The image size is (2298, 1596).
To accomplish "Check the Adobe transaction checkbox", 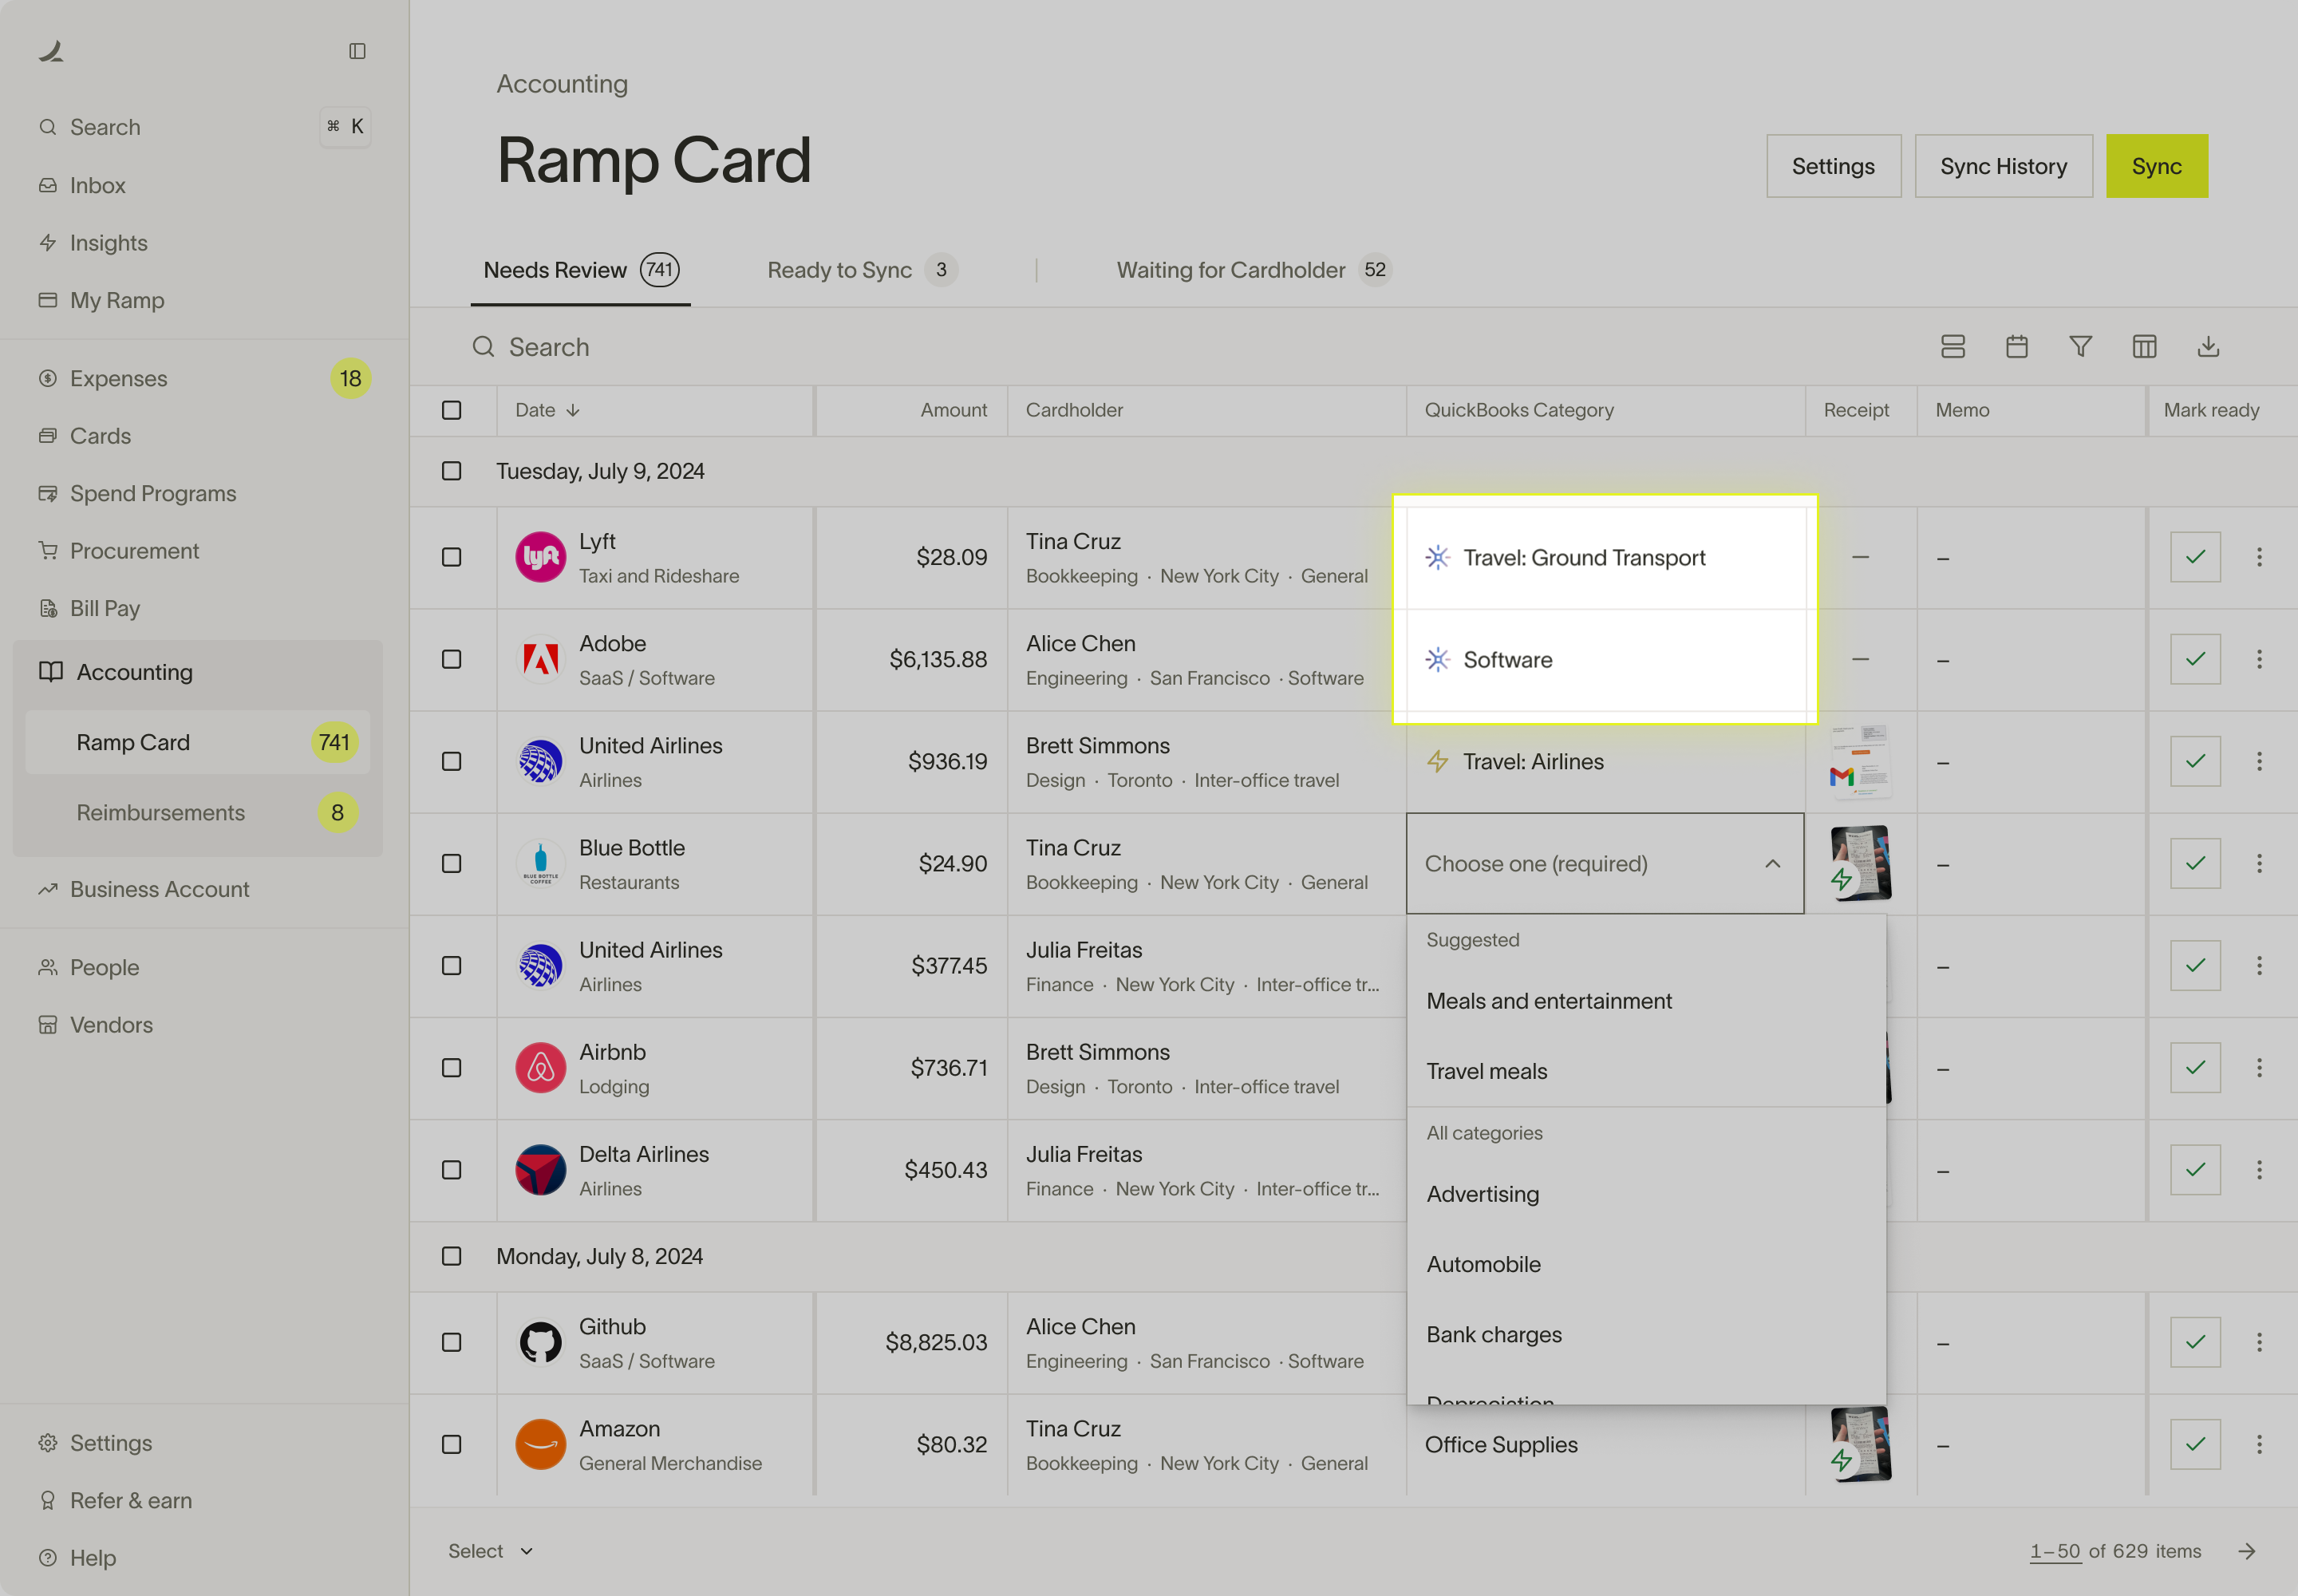I will pos(452,659).
